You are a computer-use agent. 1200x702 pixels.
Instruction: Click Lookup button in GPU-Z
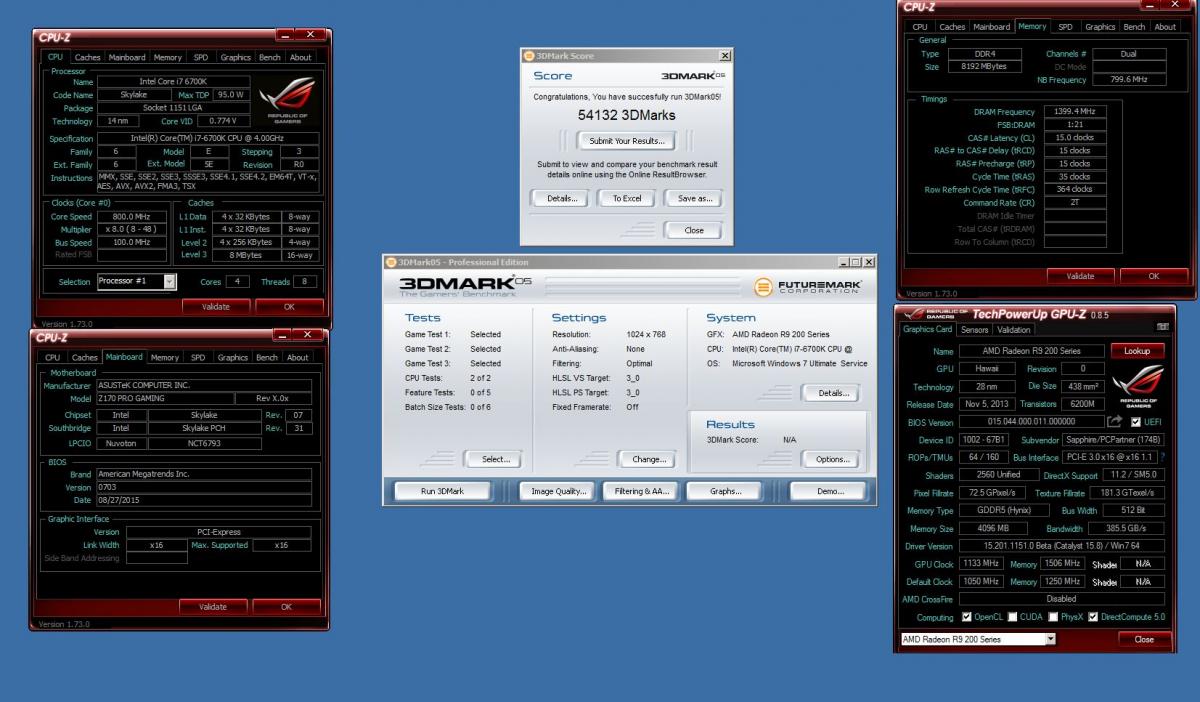[1137, 351]
